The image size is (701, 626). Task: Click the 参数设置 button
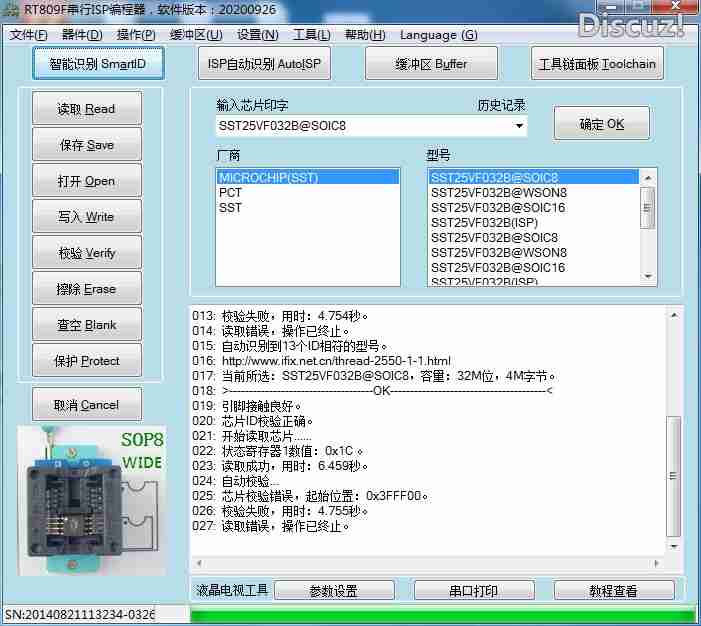(334, 591)
